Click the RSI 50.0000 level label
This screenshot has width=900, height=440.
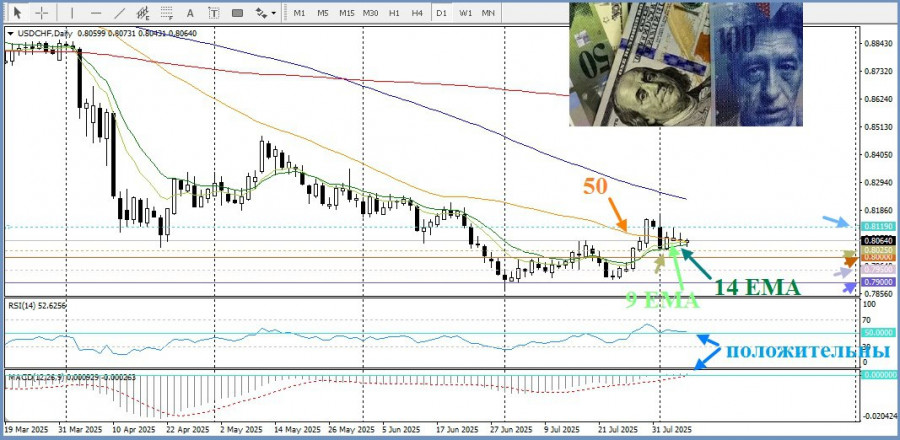(x=879, y=332)
